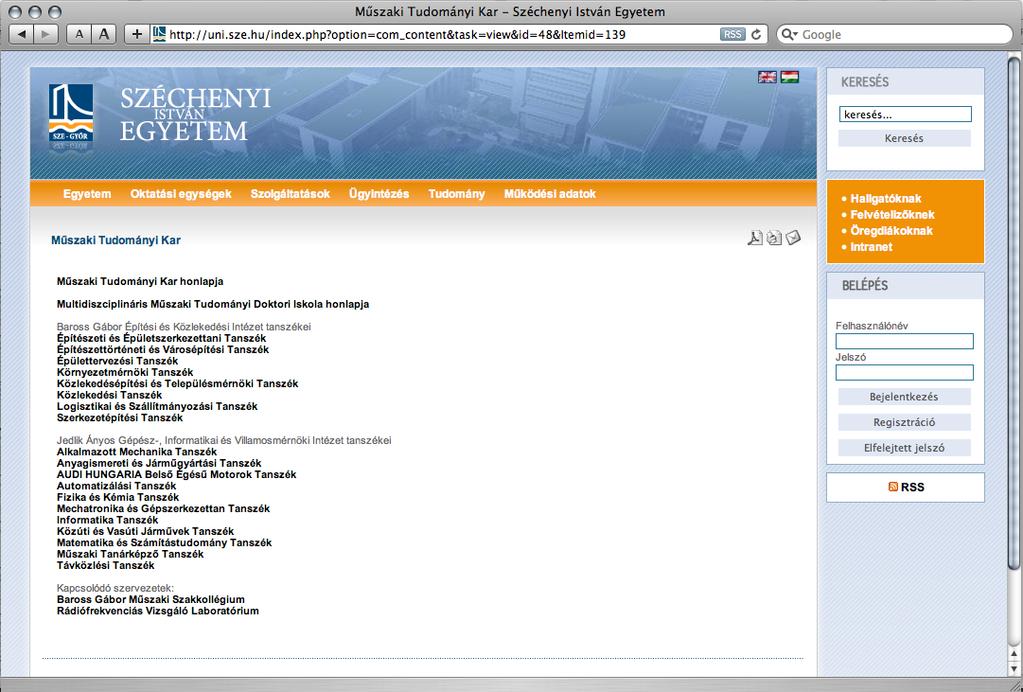Open the Ügyintézés menu
The height and width of the screenshot is (692, 1023).
[x=379, y=194]
